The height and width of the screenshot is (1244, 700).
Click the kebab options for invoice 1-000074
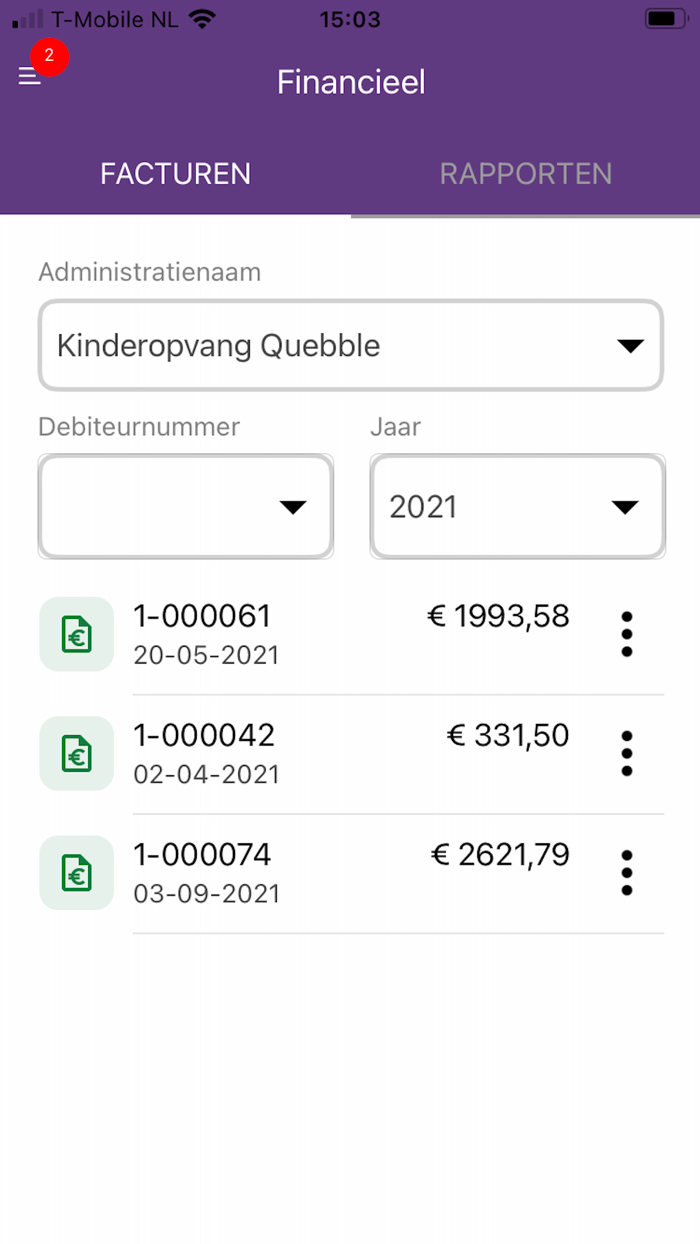coord(627,872)
